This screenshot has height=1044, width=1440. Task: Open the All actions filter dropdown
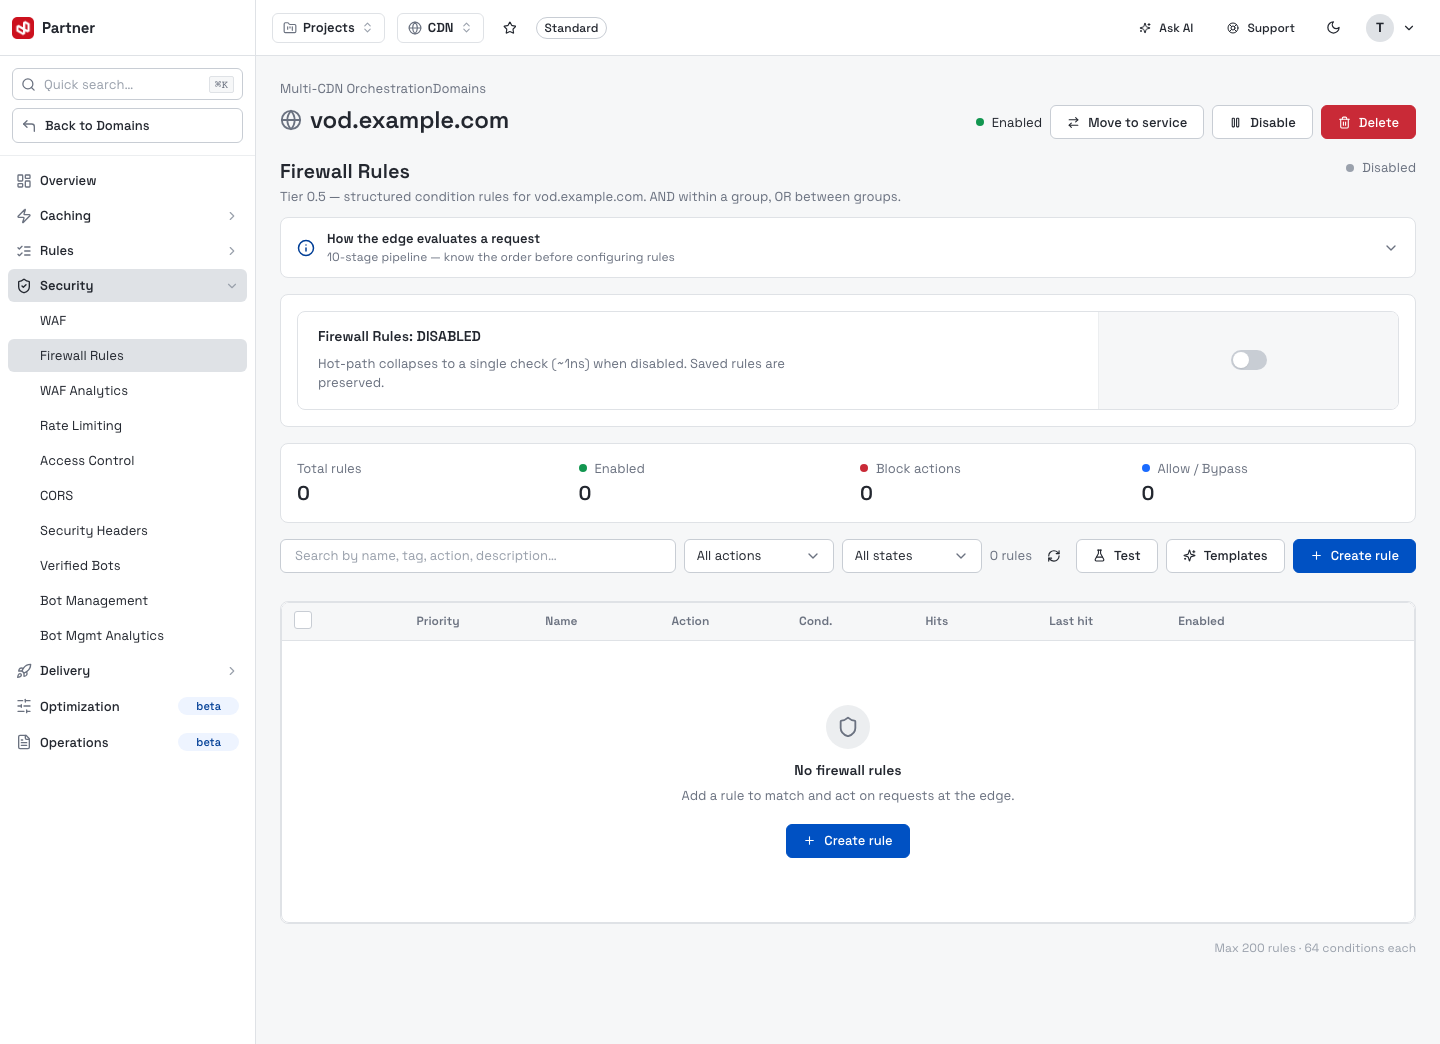pyautogui.click(x=758, y=556)
